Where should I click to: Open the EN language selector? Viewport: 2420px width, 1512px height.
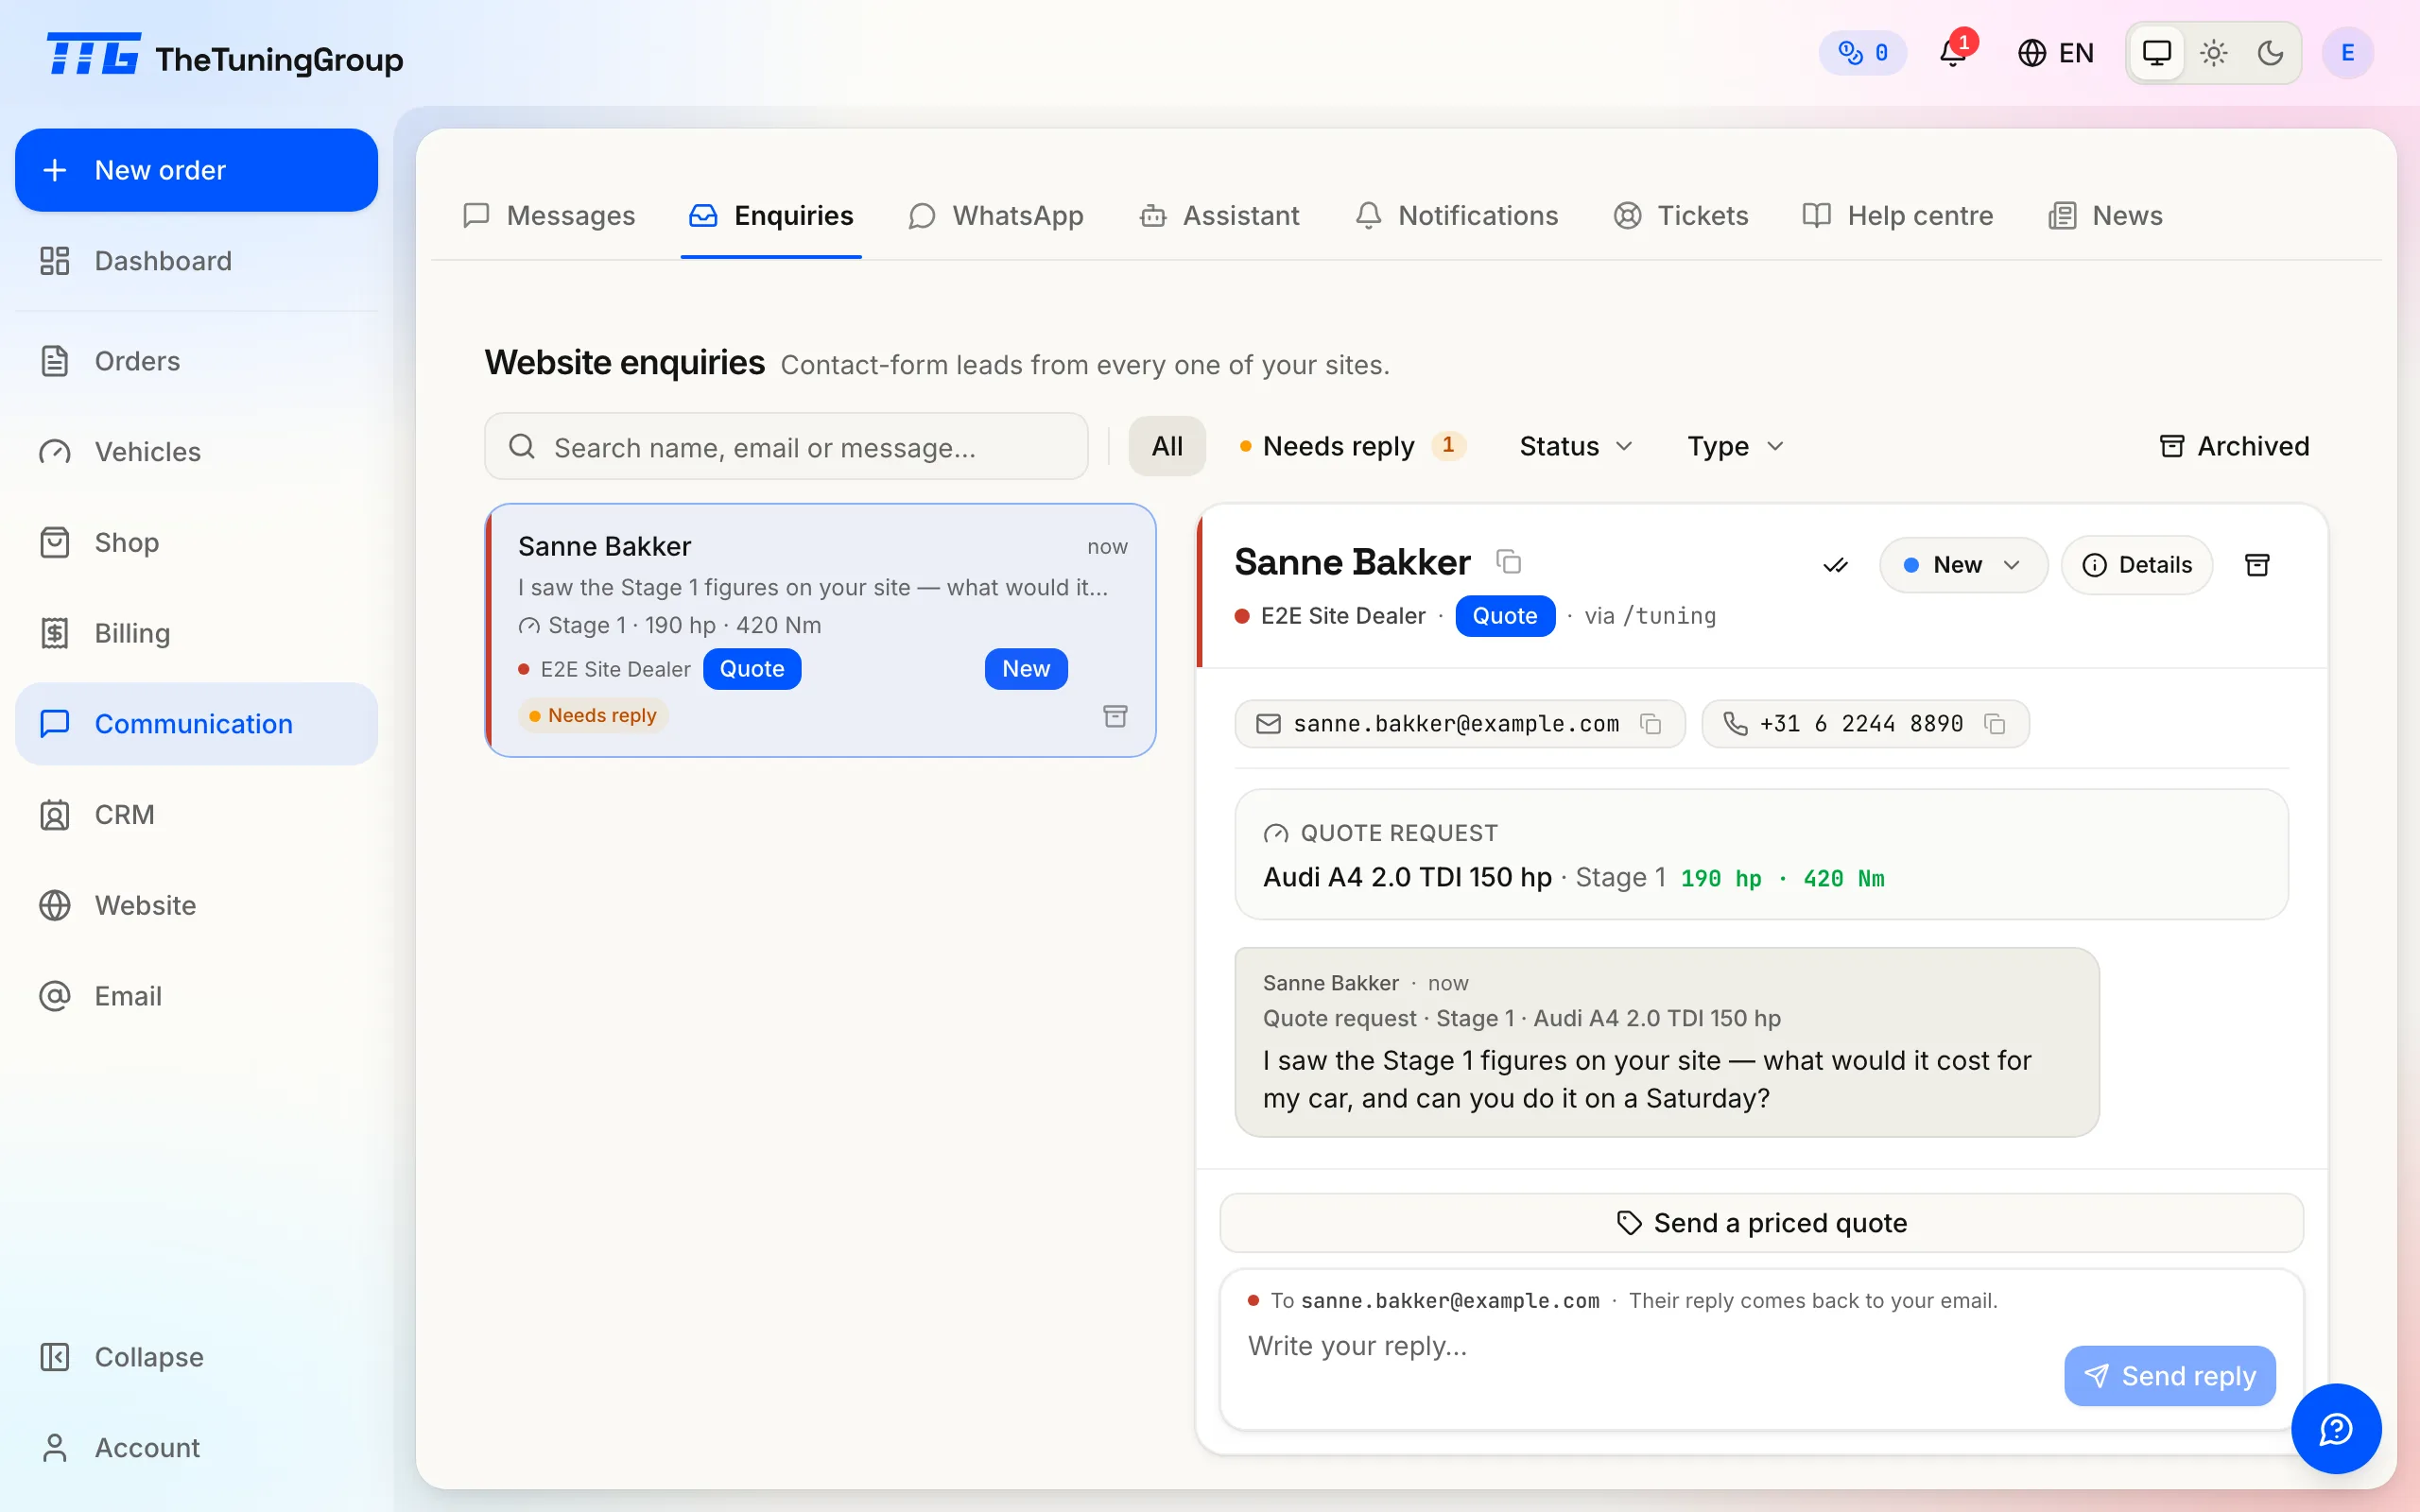[x=2055, y=53]
